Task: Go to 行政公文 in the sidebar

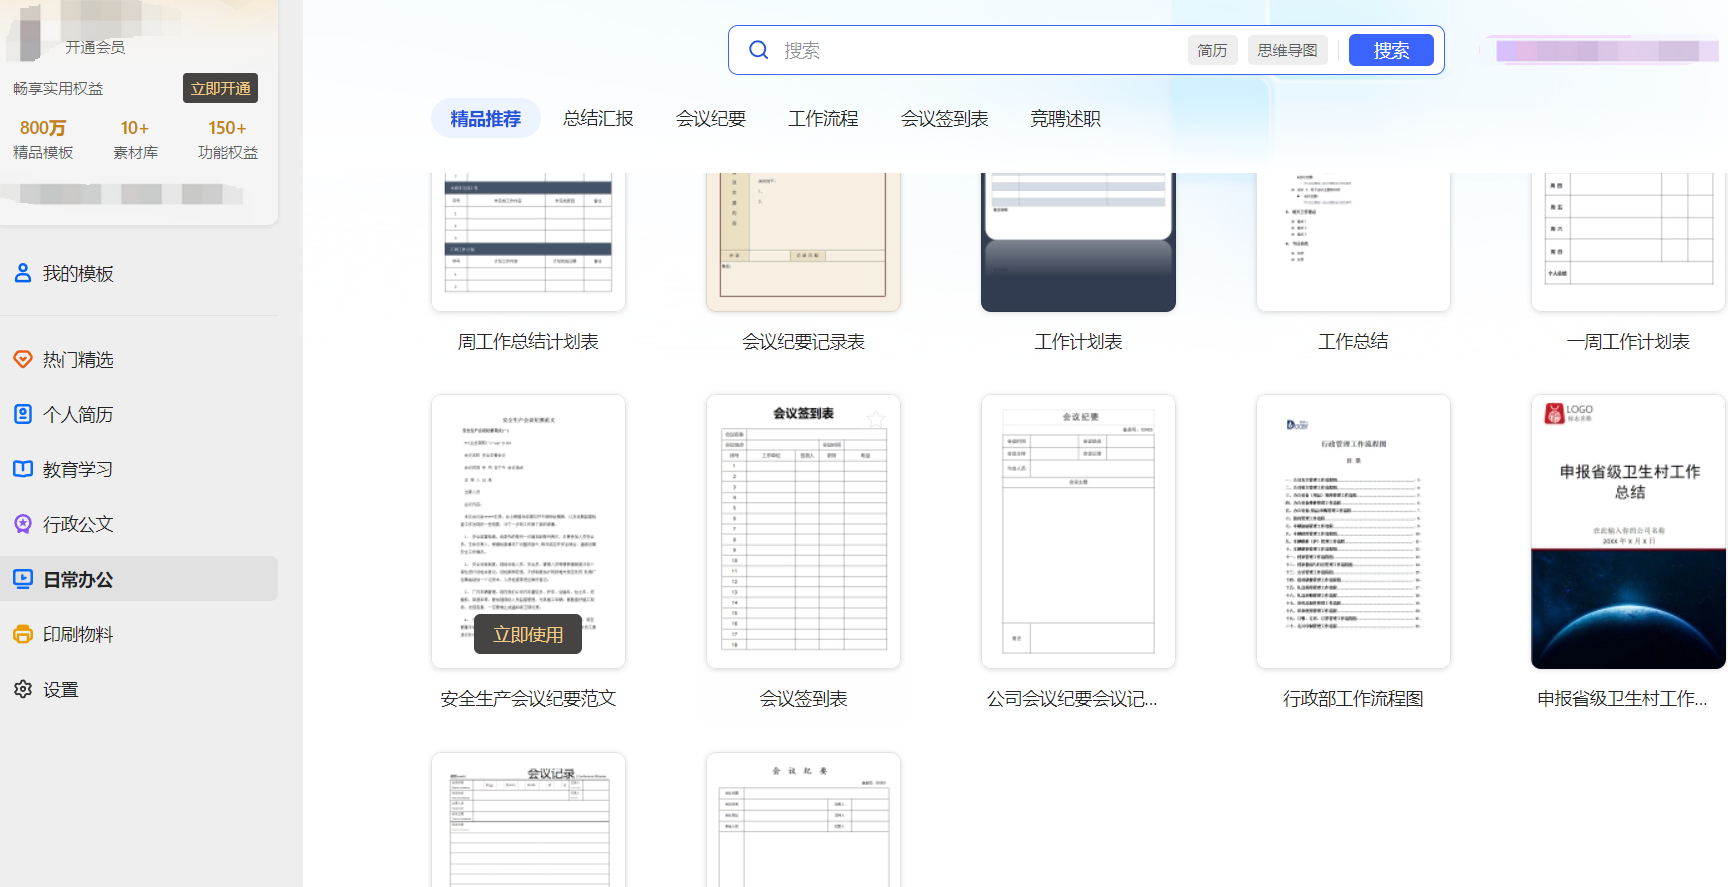Action: 139,524
